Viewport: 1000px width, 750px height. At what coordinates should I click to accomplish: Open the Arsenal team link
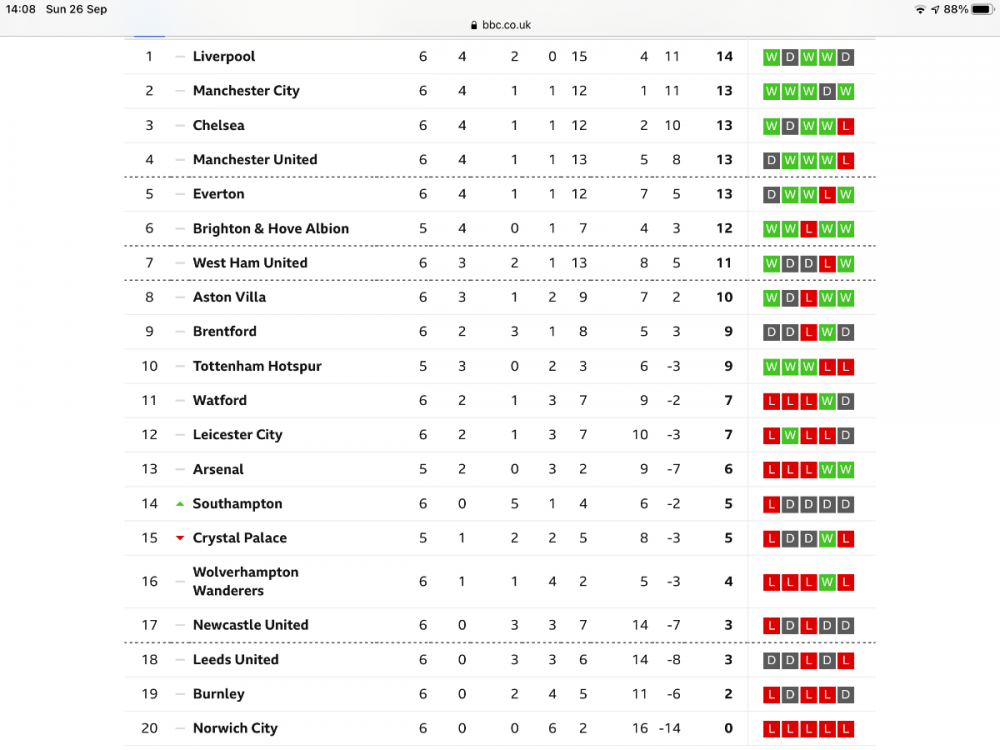coord(218,469)
